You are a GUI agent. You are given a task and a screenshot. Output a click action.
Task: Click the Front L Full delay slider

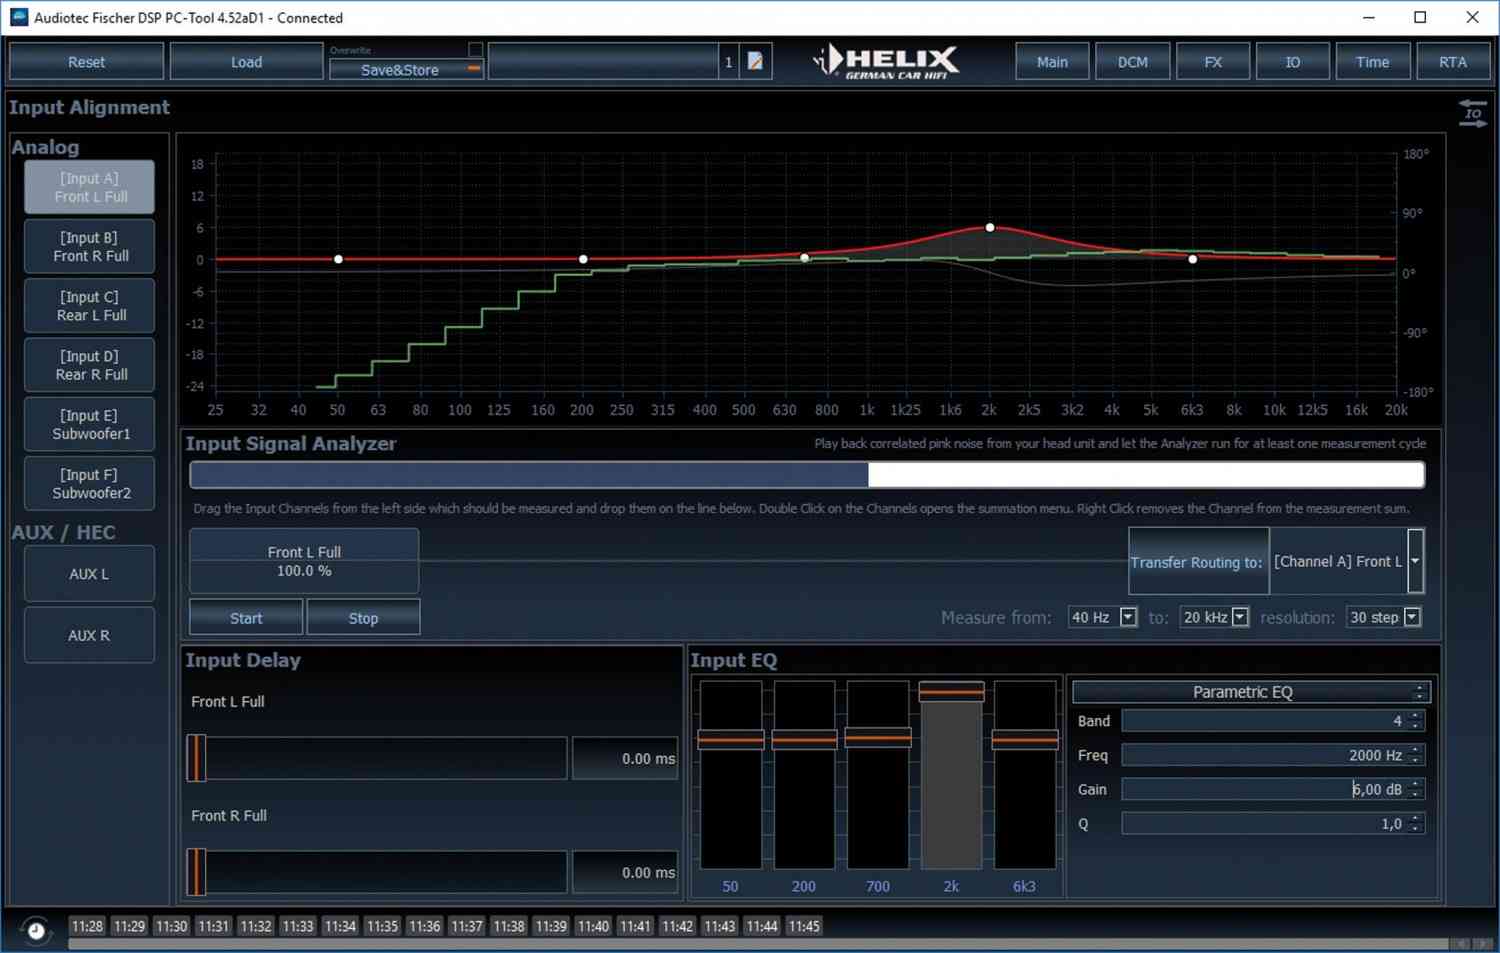(377, 758)
